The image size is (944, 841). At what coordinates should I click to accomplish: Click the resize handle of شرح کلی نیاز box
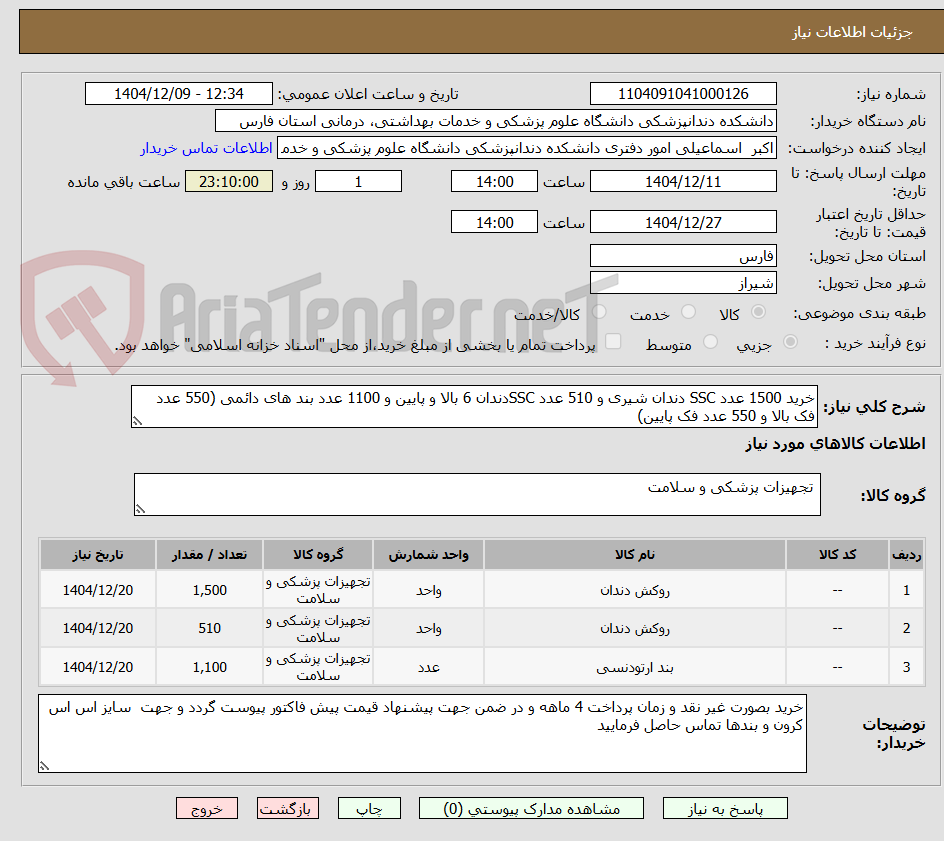[137, 421]
